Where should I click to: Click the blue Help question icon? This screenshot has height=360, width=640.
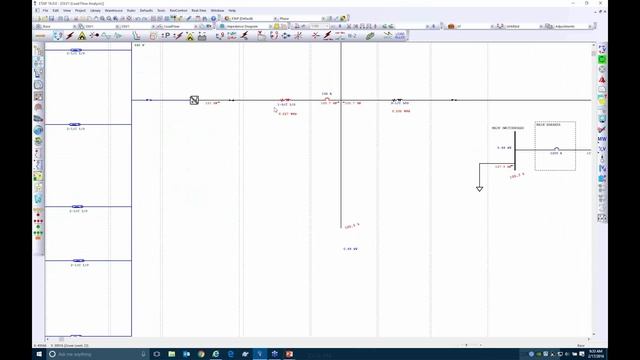[213, 19]
